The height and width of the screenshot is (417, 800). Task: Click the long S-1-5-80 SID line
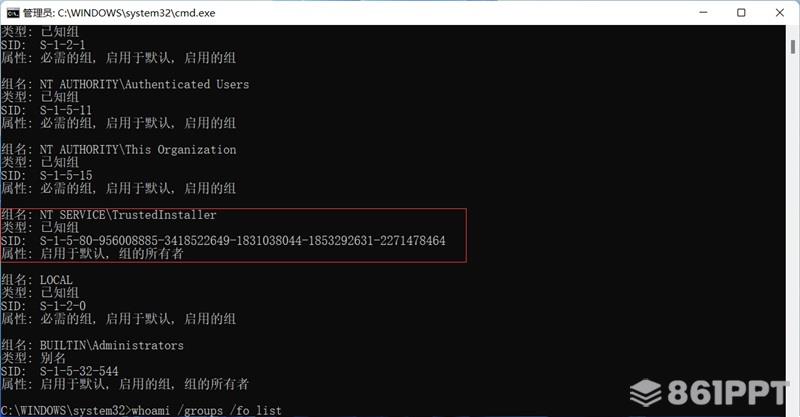click(x=223, y=240)
